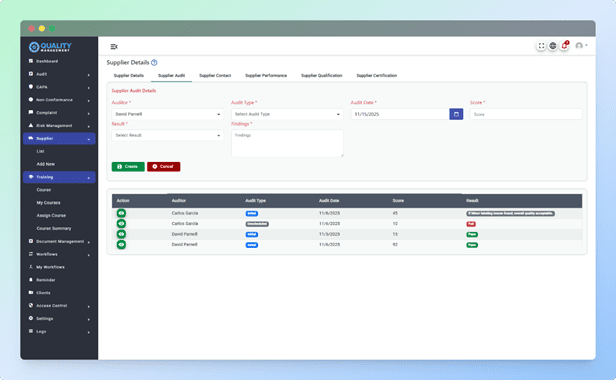
Task: View Carlos Garcia audit with score 10
Action: pos(121,224)
